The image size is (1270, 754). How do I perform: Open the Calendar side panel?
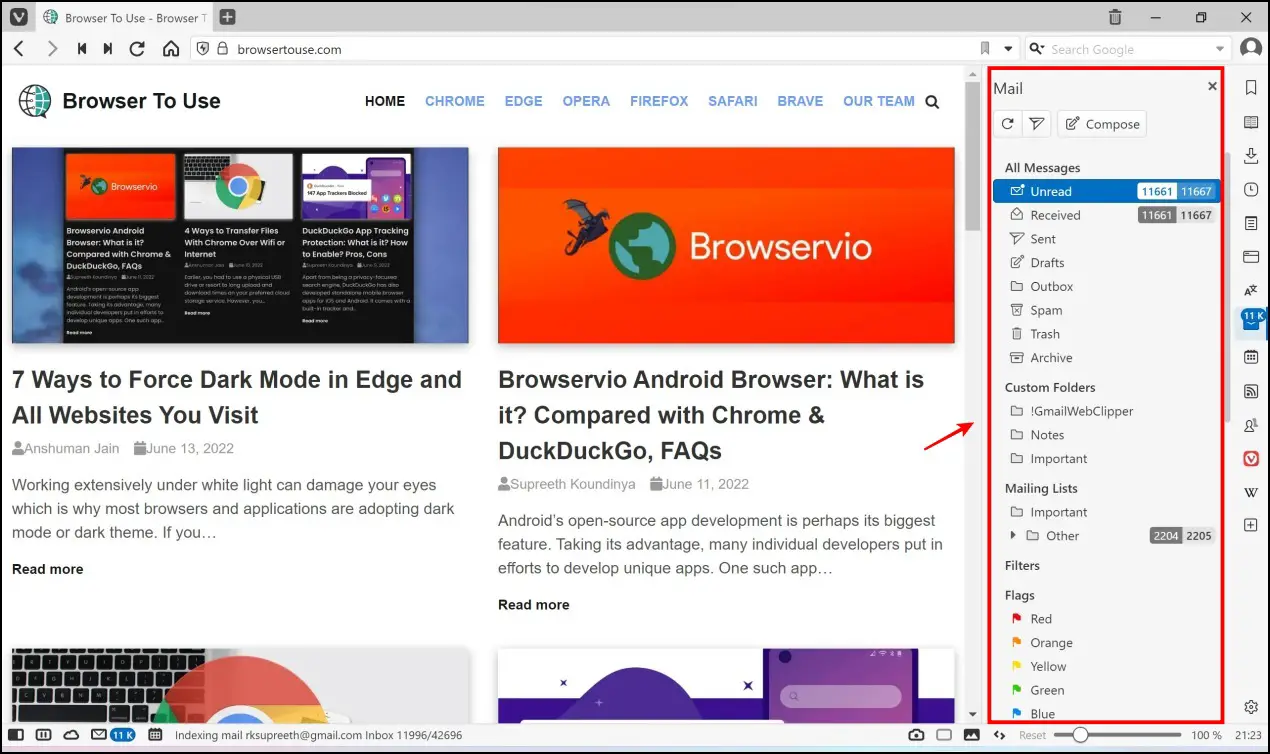point(1251,357)
